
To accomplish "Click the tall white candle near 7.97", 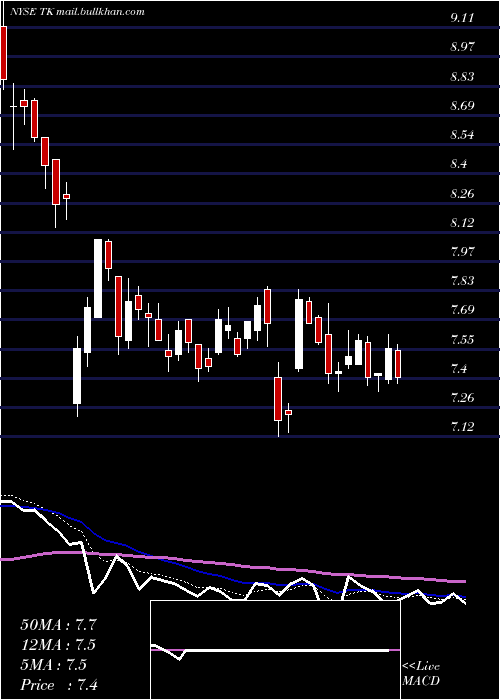I will [98, 279].
